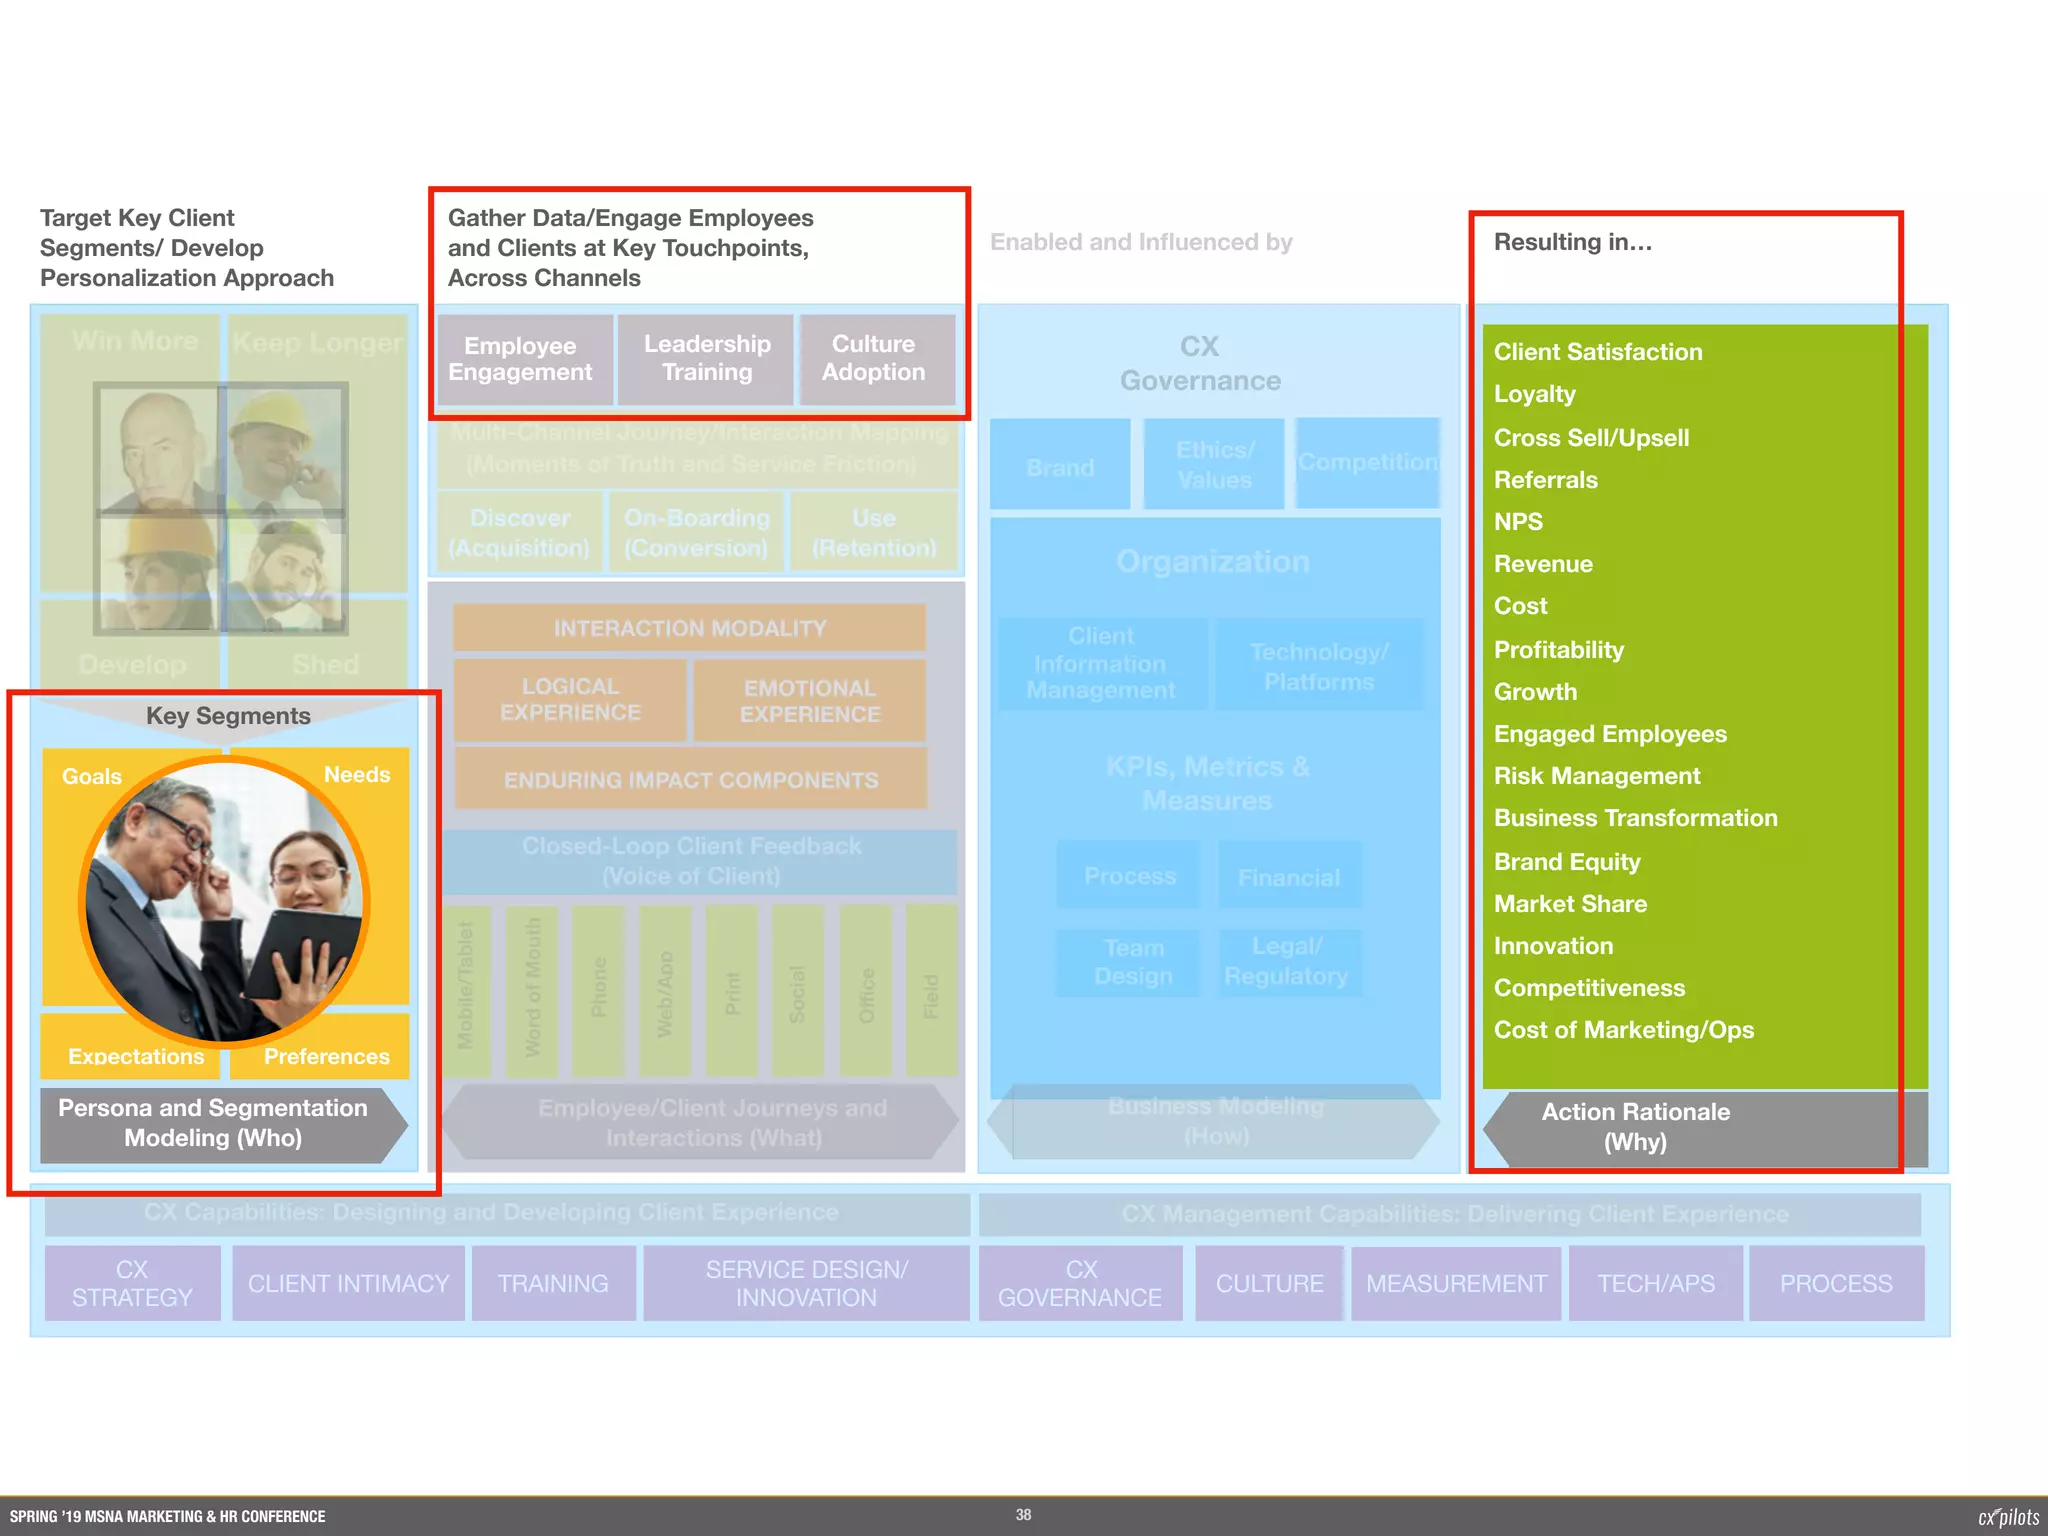Select the EMOTIONAL EXPERIENCE block
Screen dimensions: 2048x1536
click(810, 701)
